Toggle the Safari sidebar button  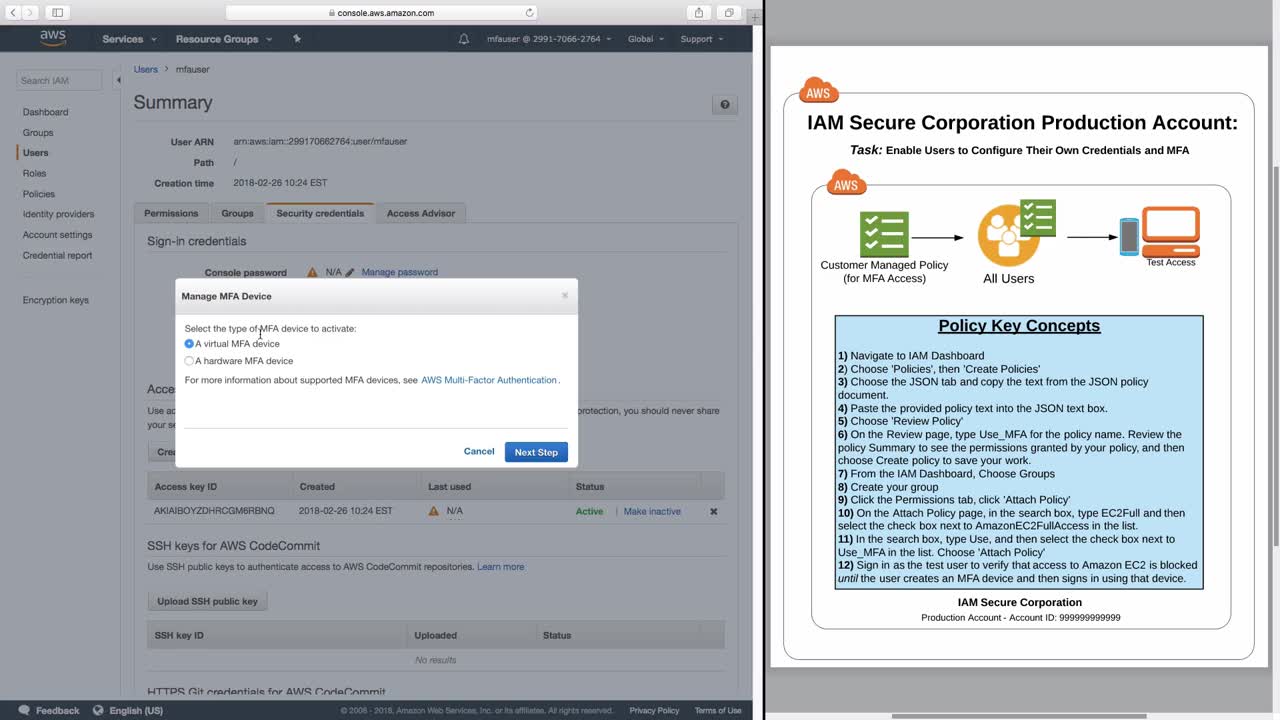pos(57,13)
